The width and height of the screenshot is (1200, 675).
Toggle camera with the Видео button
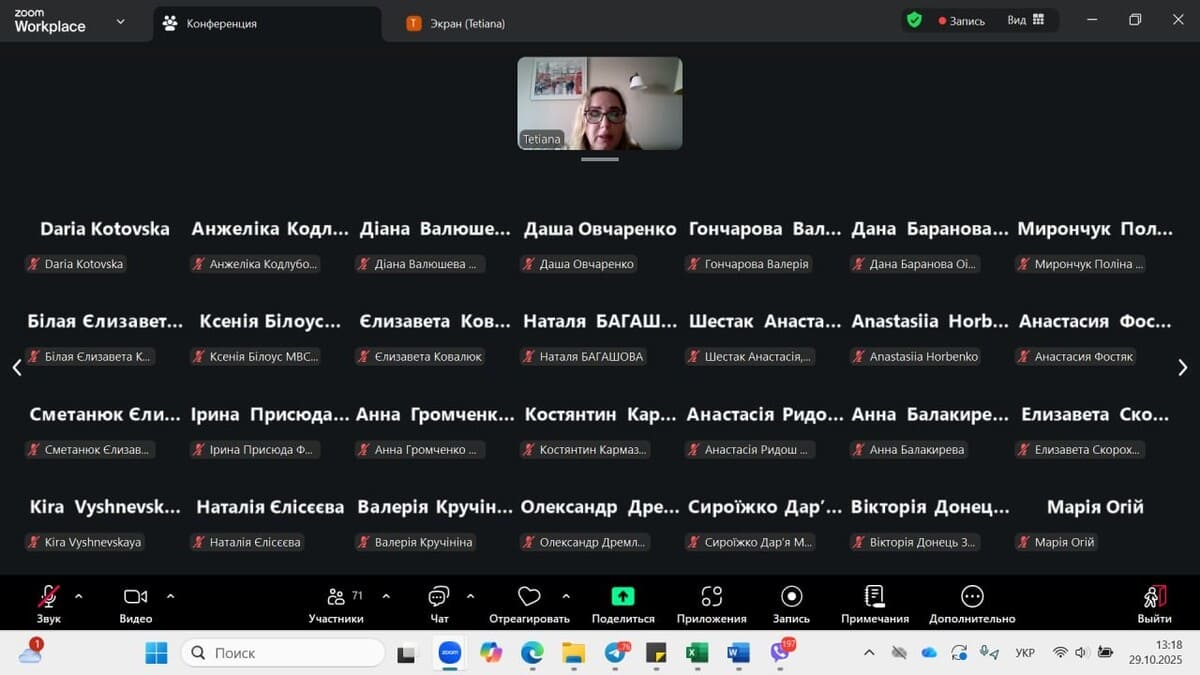click(x=135, y=597)
